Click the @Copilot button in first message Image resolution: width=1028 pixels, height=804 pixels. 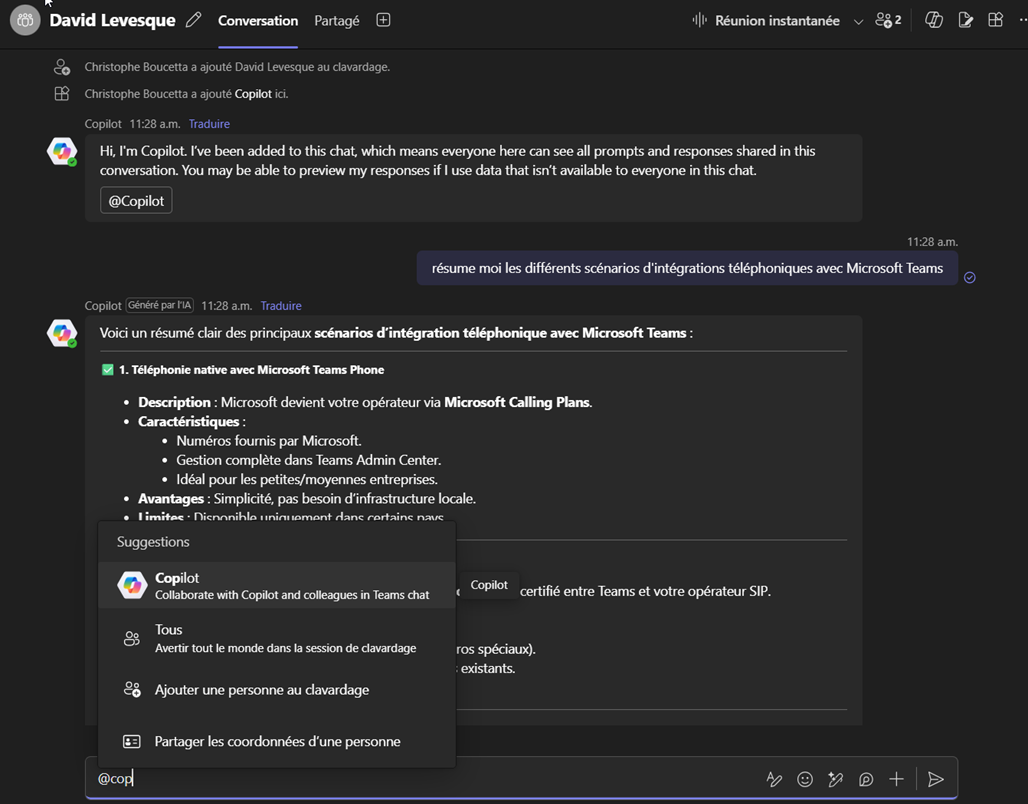pyautogui.click(x=136, y=200)
